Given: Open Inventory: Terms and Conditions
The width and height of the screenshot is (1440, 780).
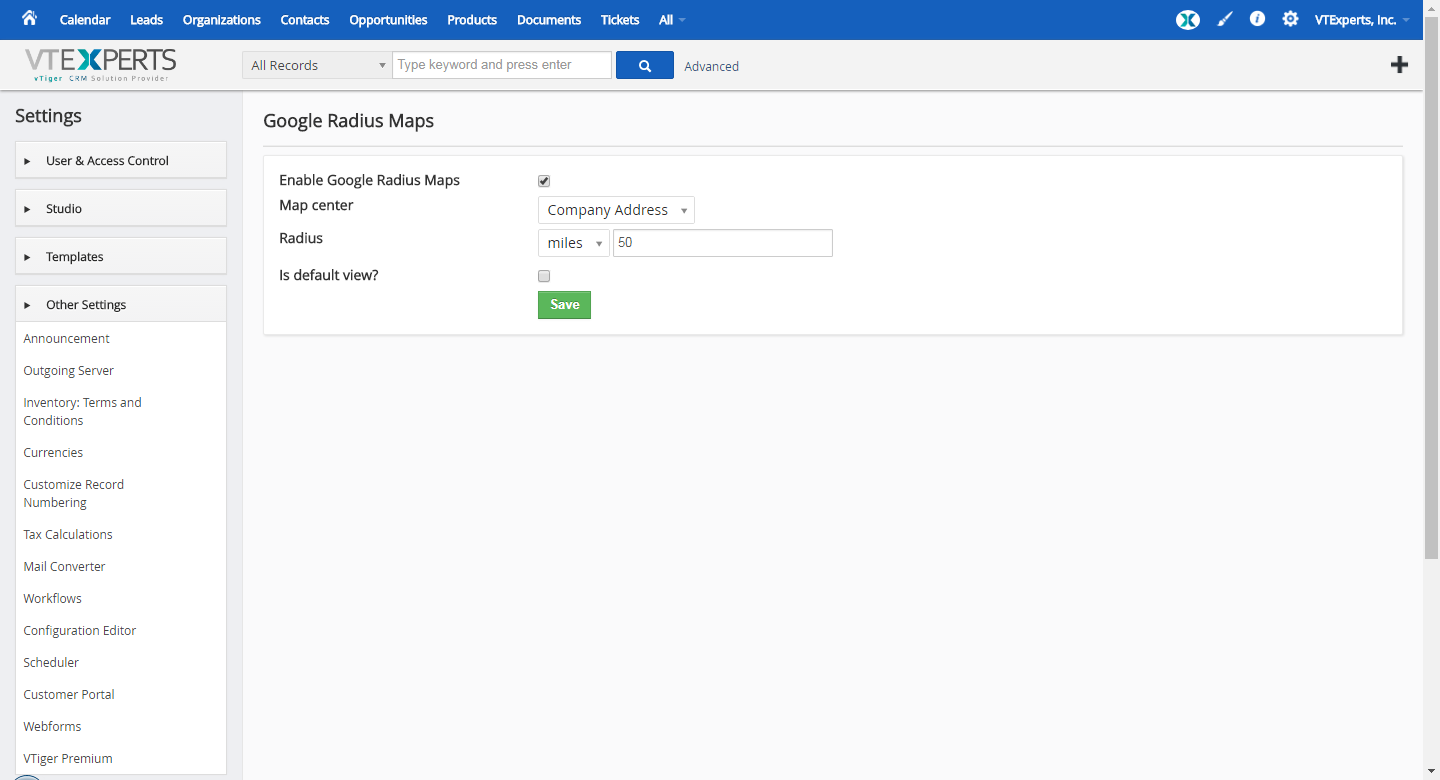Looking at the screenshot, I should pyautogui.click(x=83, y=411).
